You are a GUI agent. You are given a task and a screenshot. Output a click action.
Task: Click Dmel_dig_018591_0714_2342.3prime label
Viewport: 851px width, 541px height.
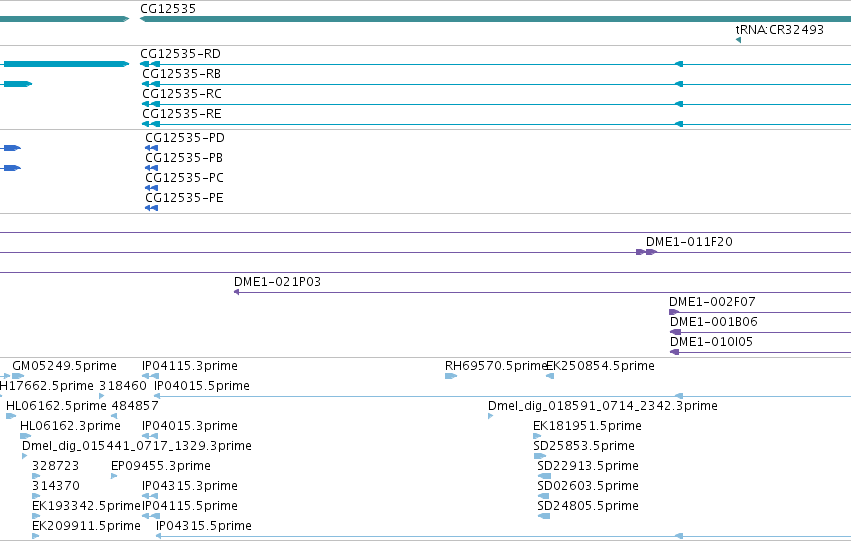(x=602, y=406)
